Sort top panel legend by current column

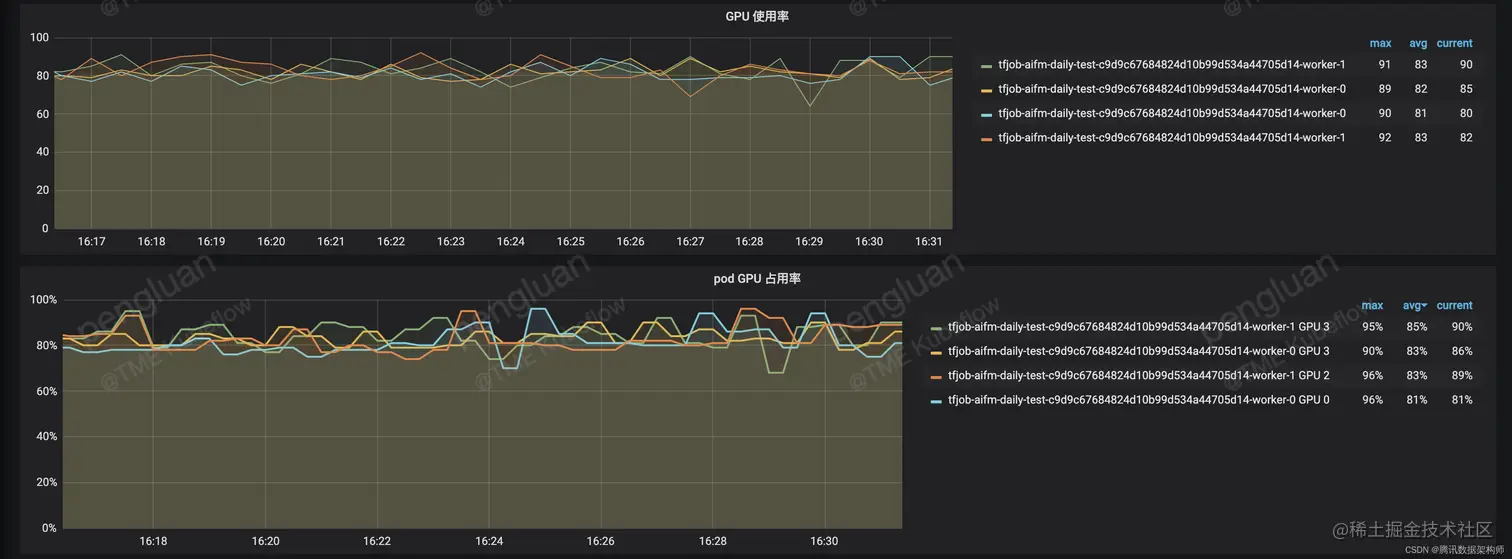pos(1455,43)
